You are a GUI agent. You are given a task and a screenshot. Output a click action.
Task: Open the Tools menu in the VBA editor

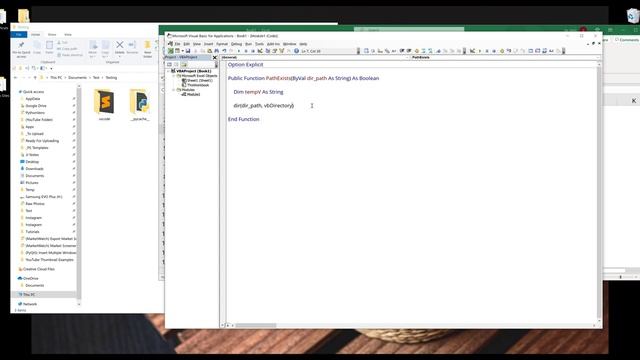tap(259, 44)
